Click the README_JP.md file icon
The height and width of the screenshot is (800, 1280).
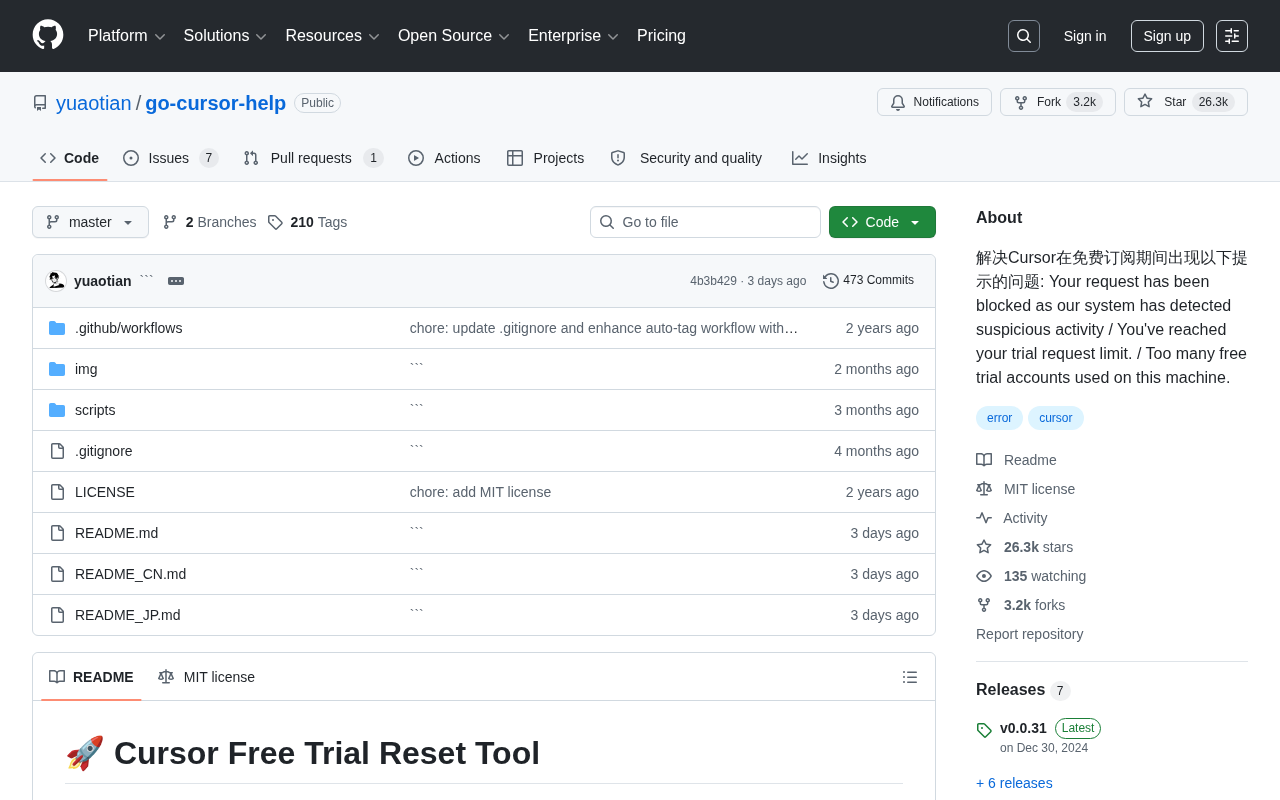57,615
